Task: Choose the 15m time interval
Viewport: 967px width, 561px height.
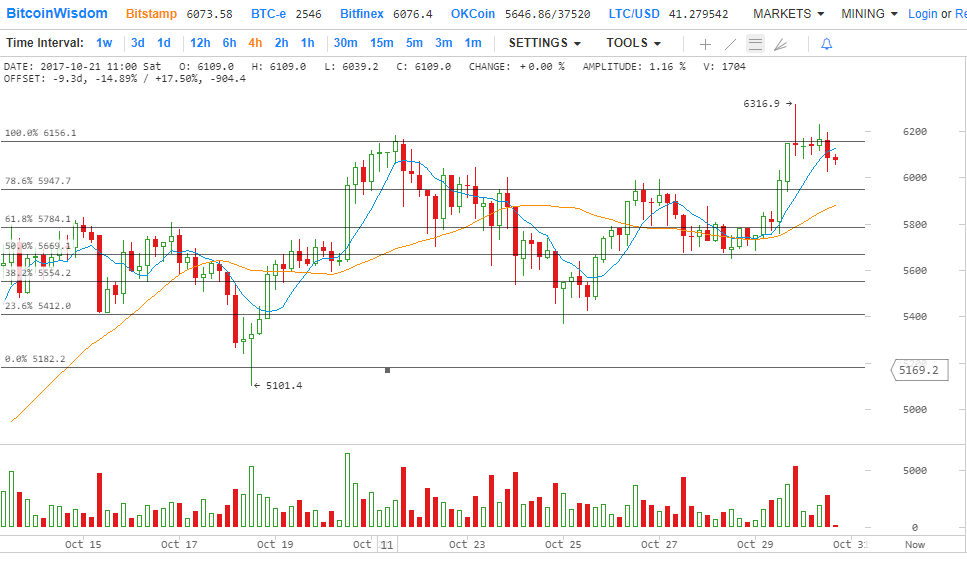Action: 381,43
